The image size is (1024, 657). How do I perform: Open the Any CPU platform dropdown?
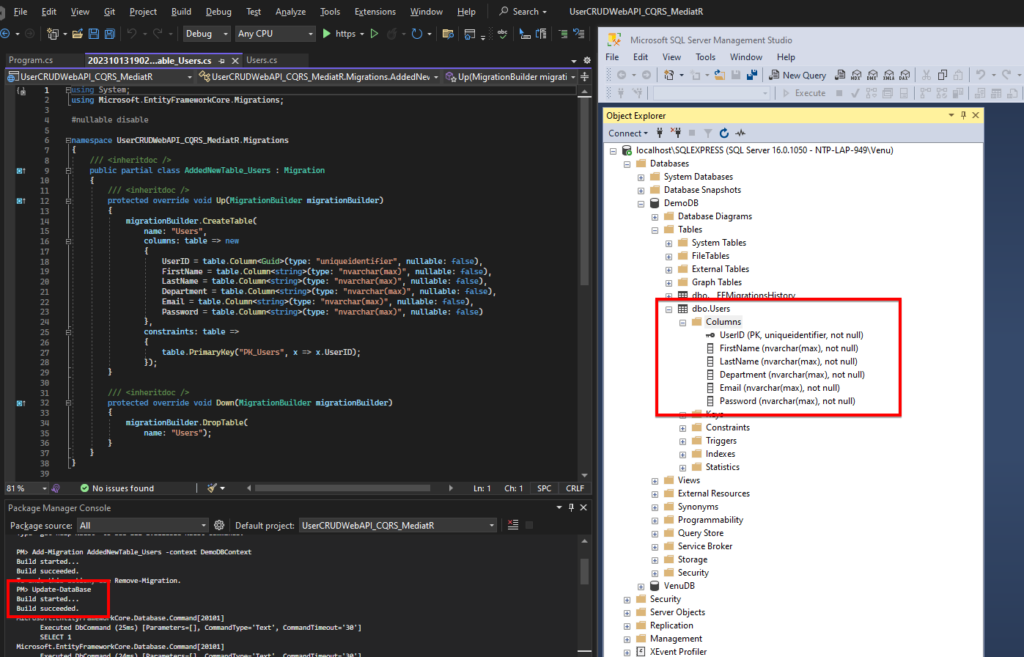275,33
